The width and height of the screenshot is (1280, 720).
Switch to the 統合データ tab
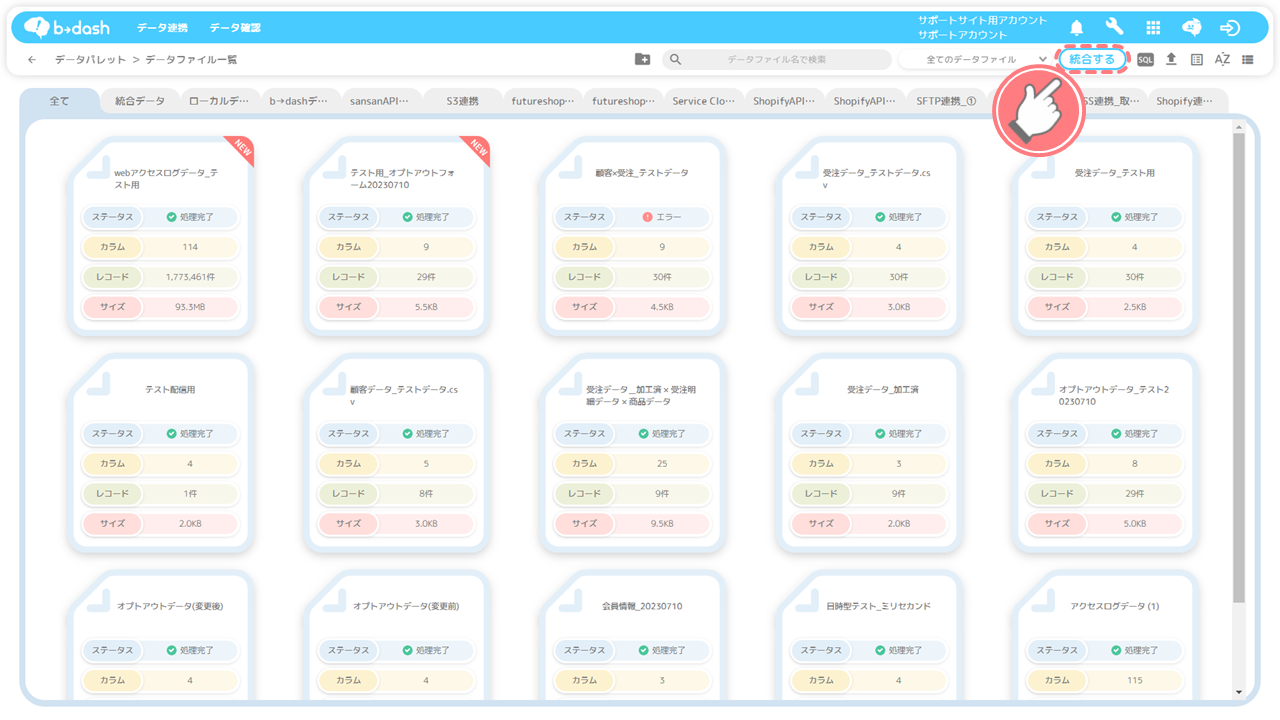(140, 101)
